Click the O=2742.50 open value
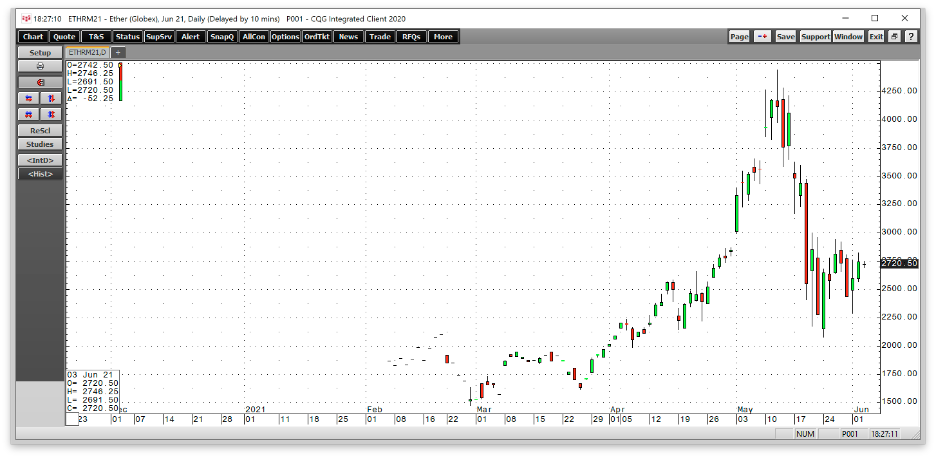936x458 pixels. click(90, 64)
